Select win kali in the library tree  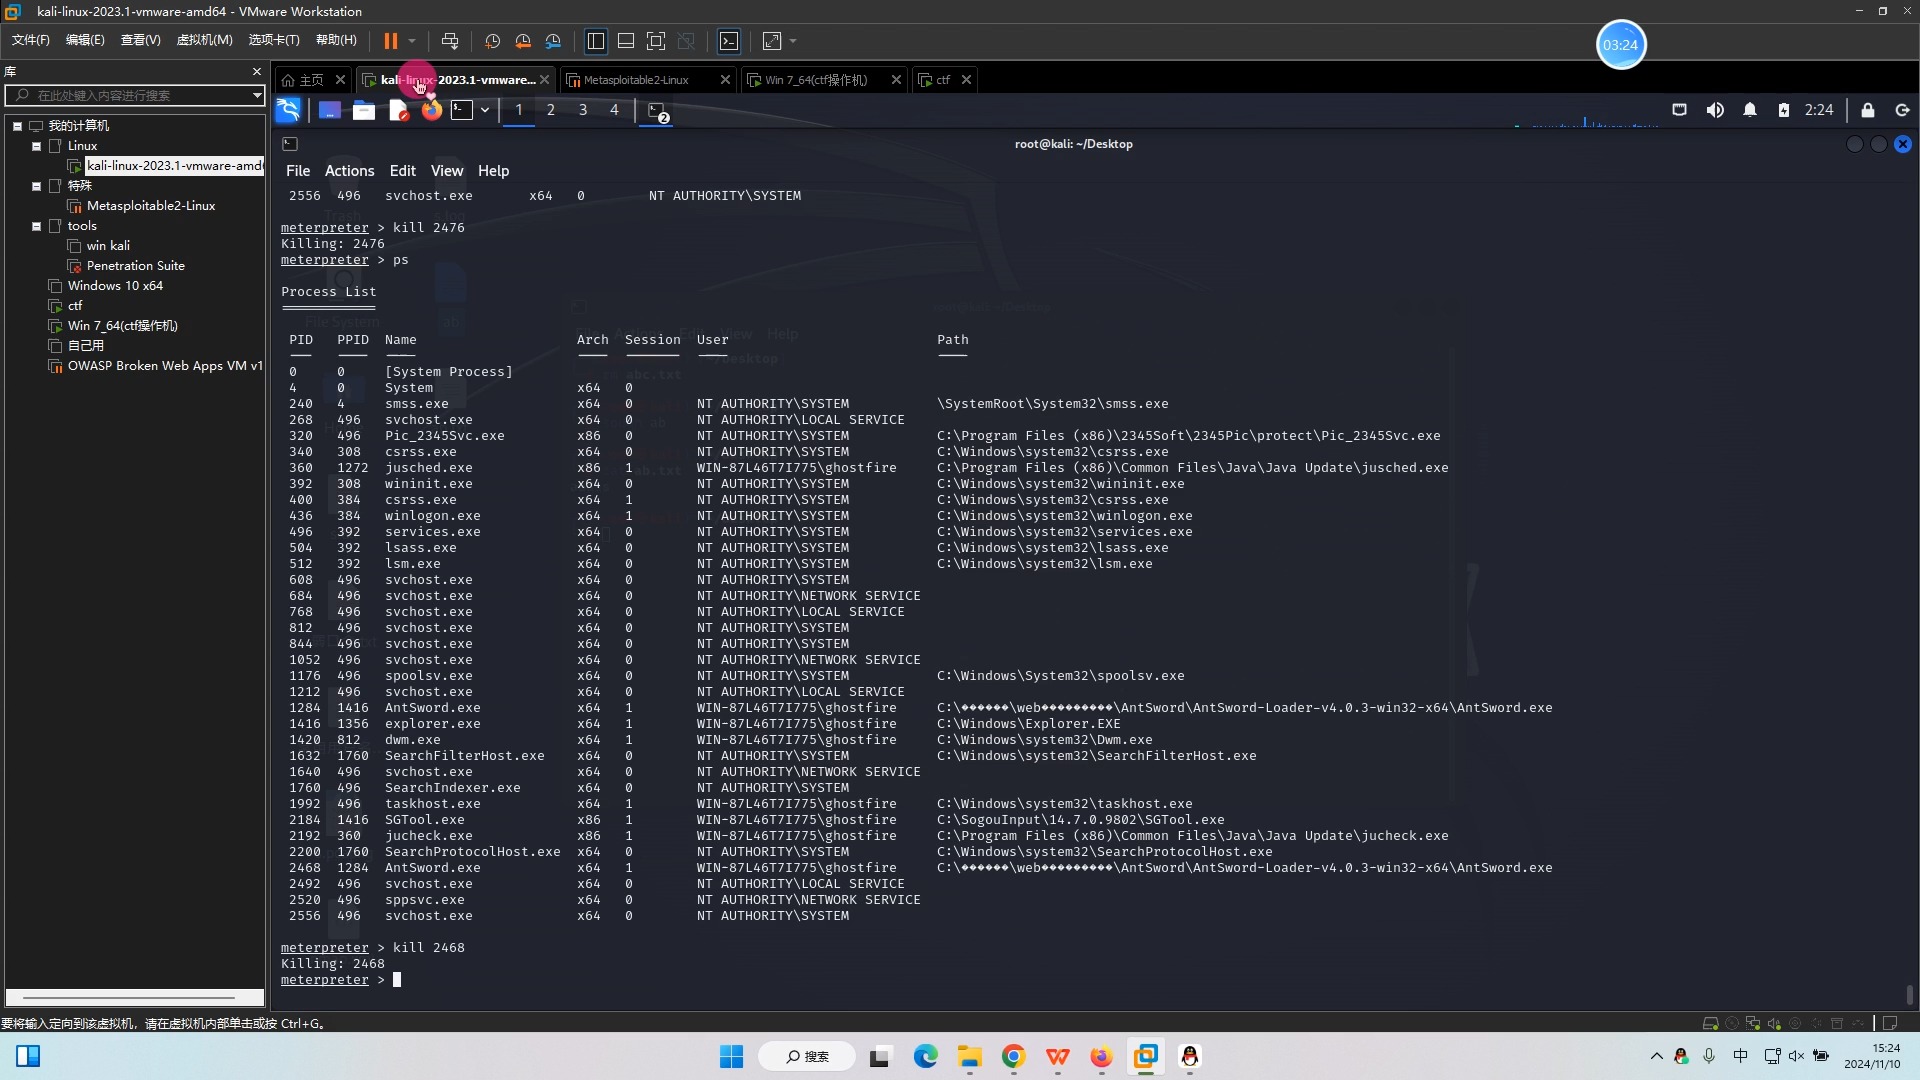pos(108,246)
